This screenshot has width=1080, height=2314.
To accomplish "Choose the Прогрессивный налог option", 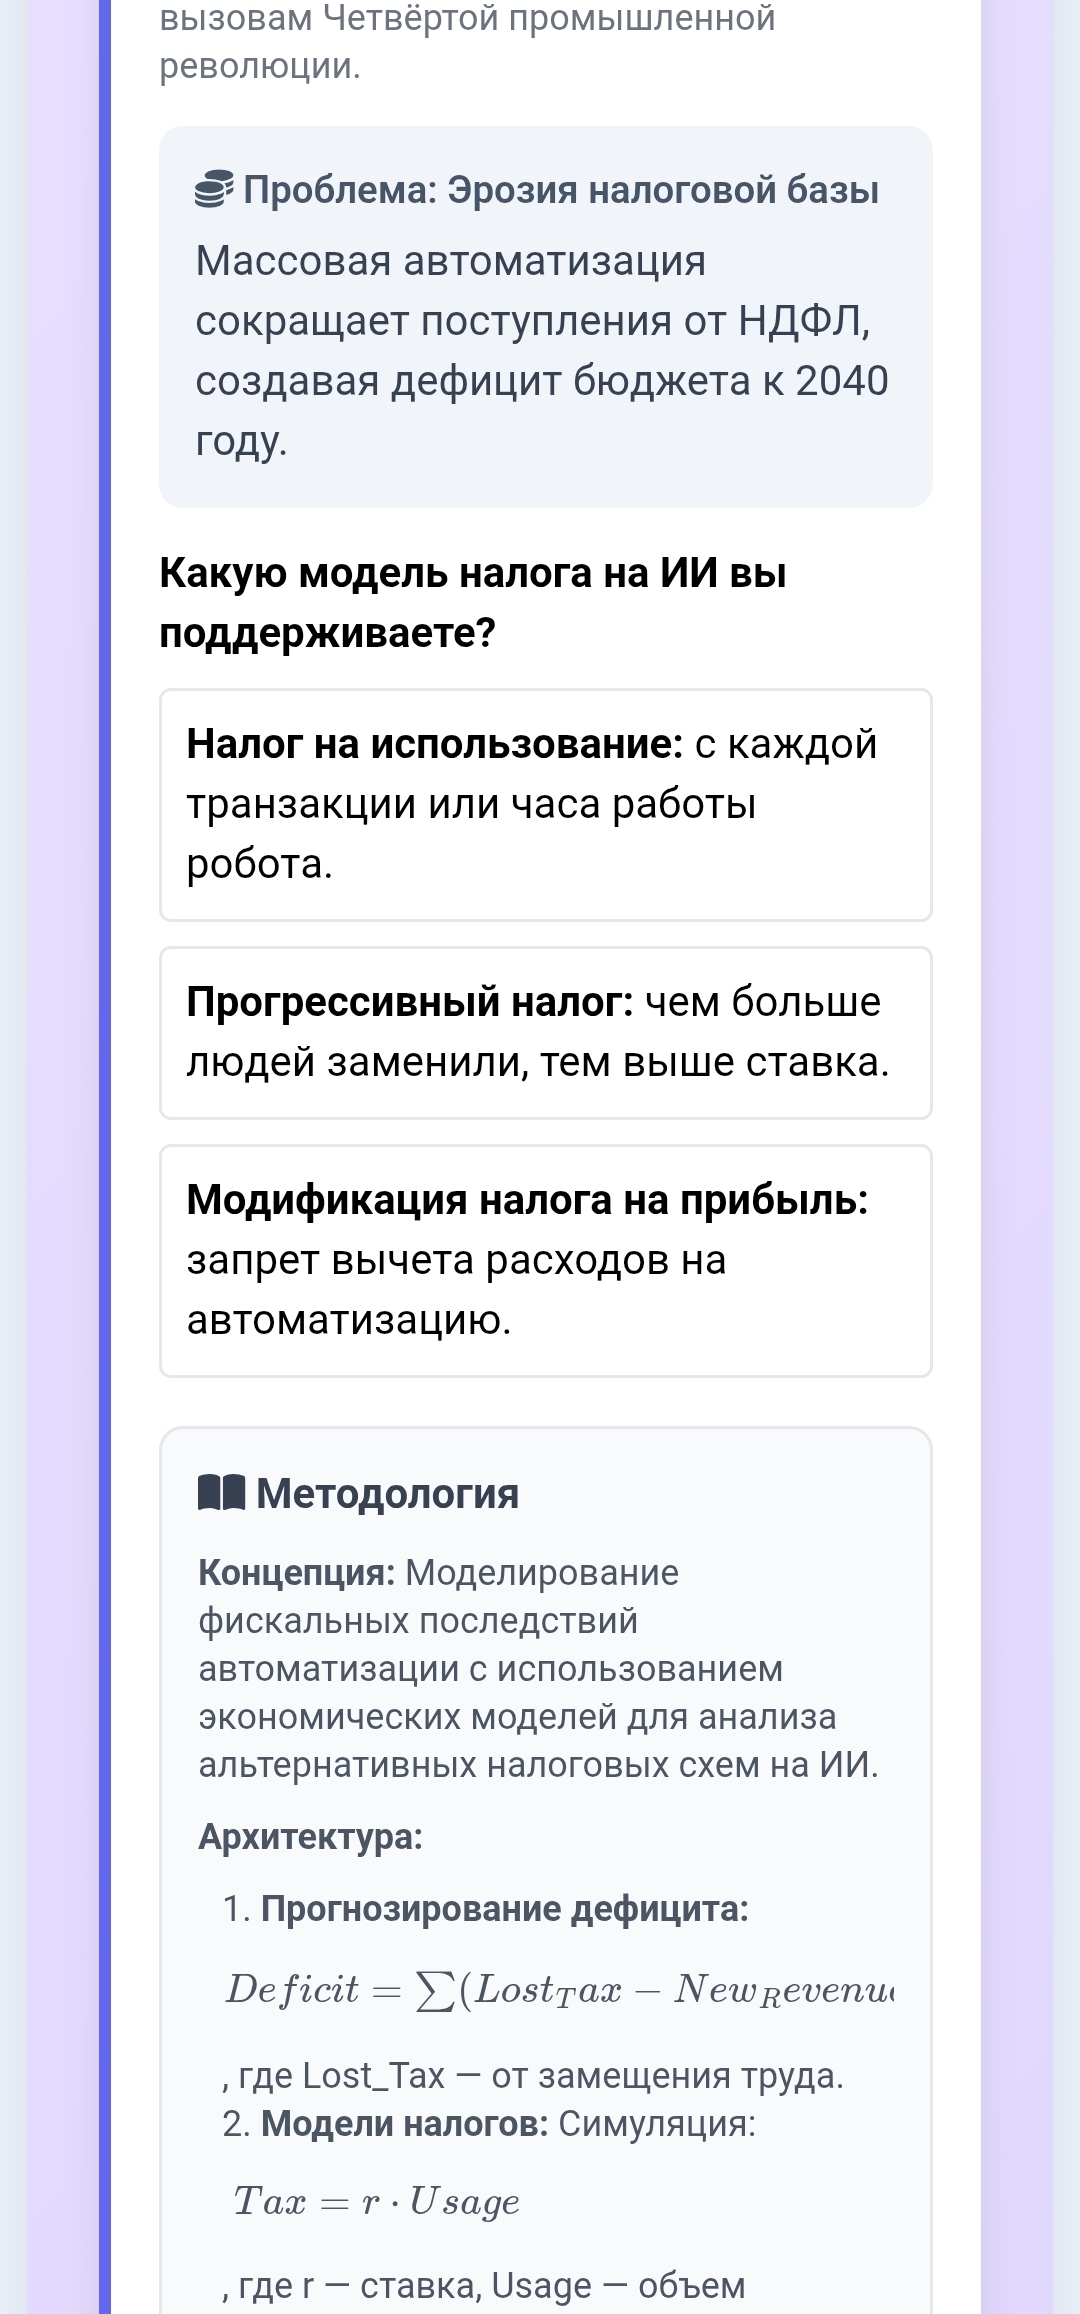I will coord(545,1032).
